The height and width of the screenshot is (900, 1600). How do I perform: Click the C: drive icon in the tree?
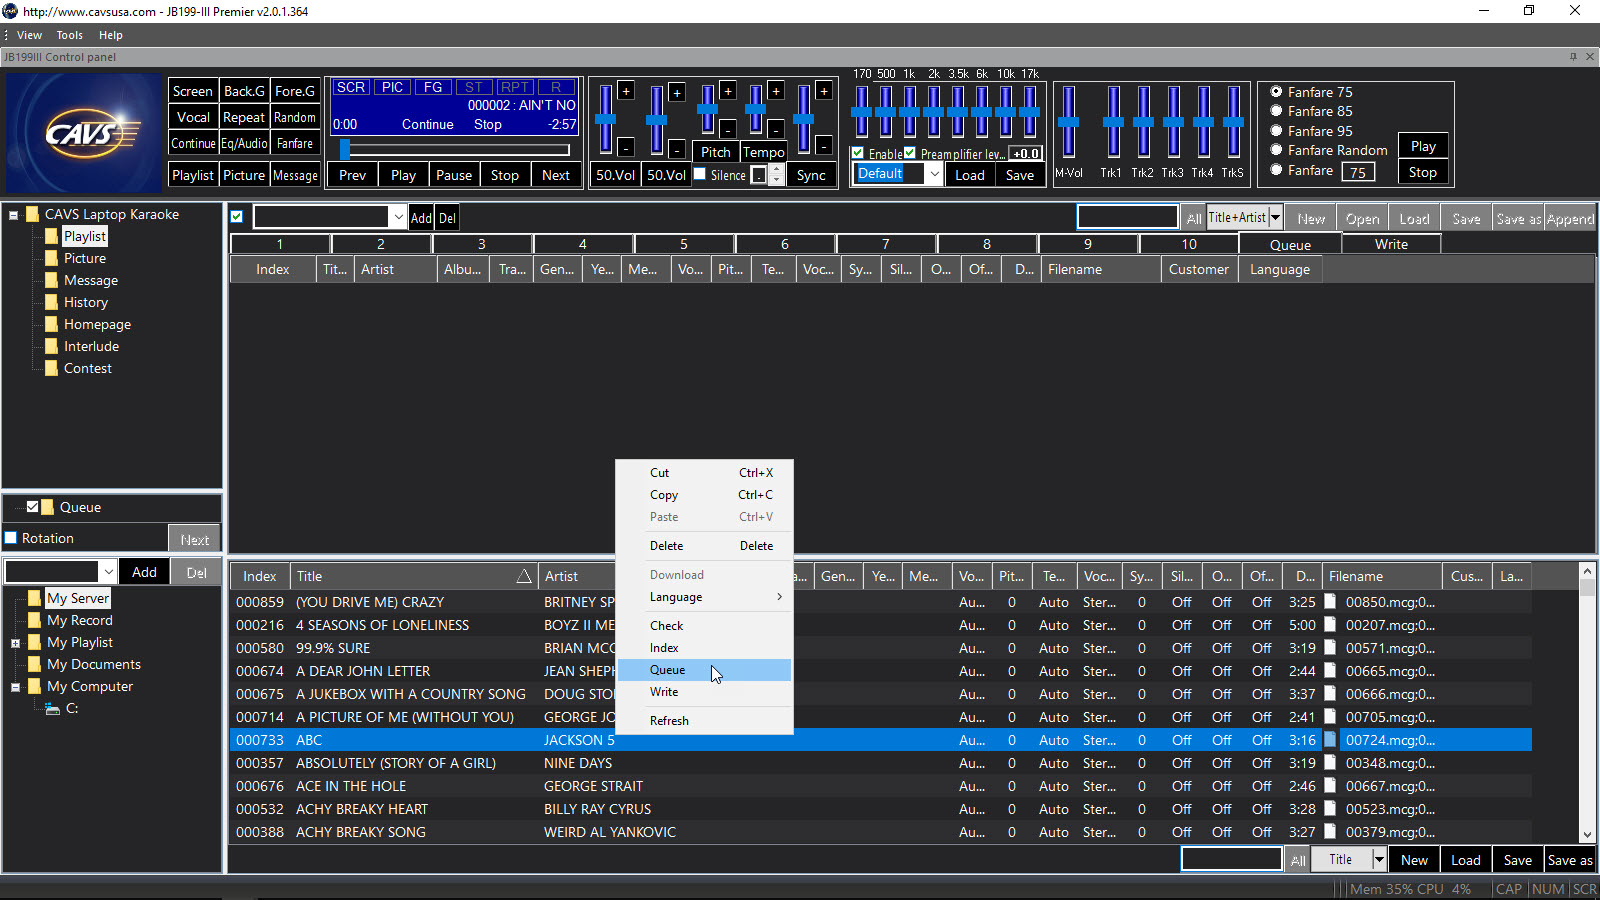[x=53, y=708]
